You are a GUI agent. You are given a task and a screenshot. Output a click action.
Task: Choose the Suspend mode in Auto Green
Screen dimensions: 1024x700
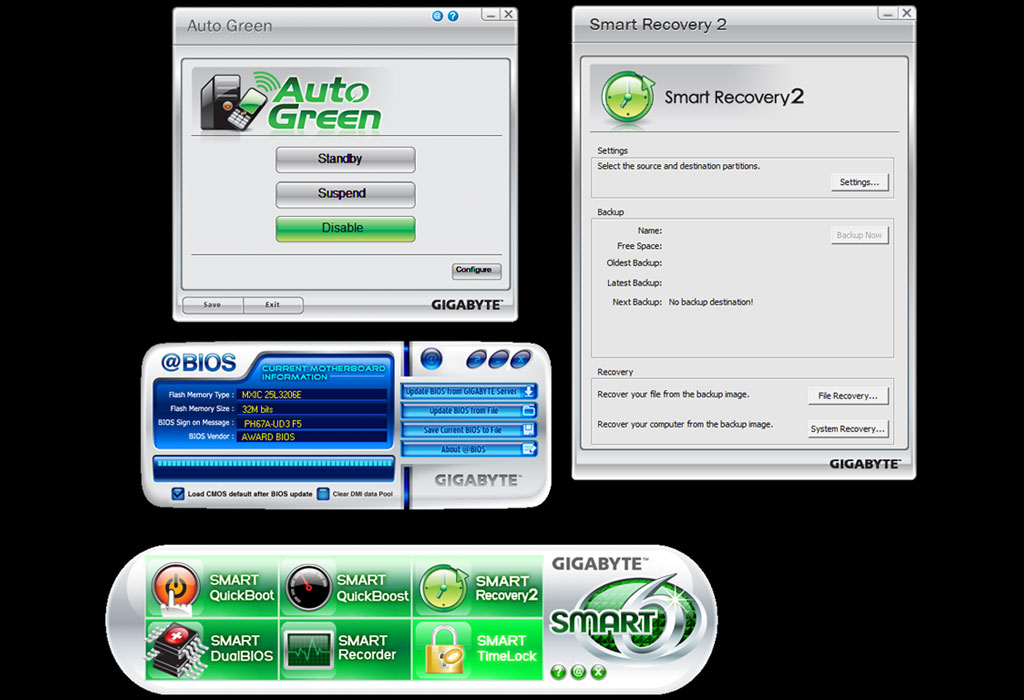click(345, 194)
